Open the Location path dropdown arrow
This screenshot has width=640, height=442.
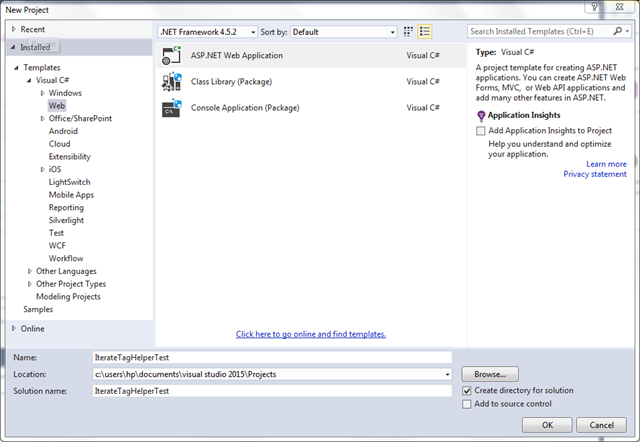447,374
